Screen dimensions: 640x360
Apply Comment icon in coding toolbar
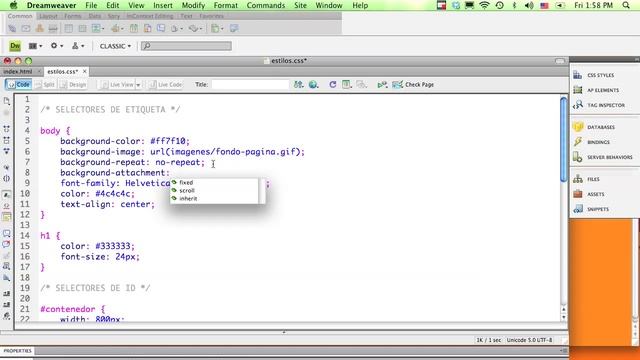click(x=7, y=233)
